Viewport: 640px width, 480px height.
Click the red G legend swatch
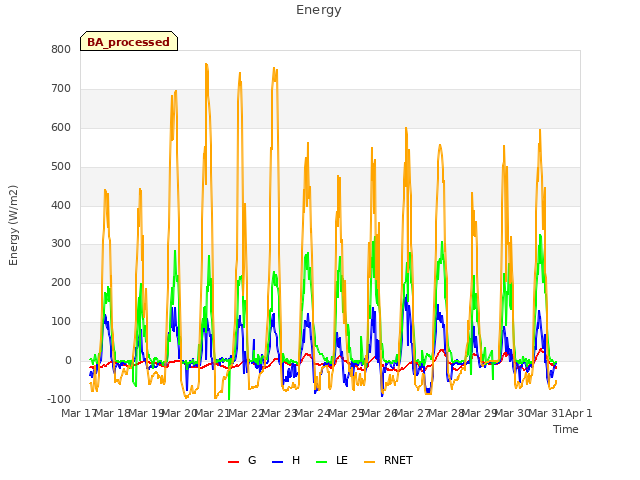point(233,462)
